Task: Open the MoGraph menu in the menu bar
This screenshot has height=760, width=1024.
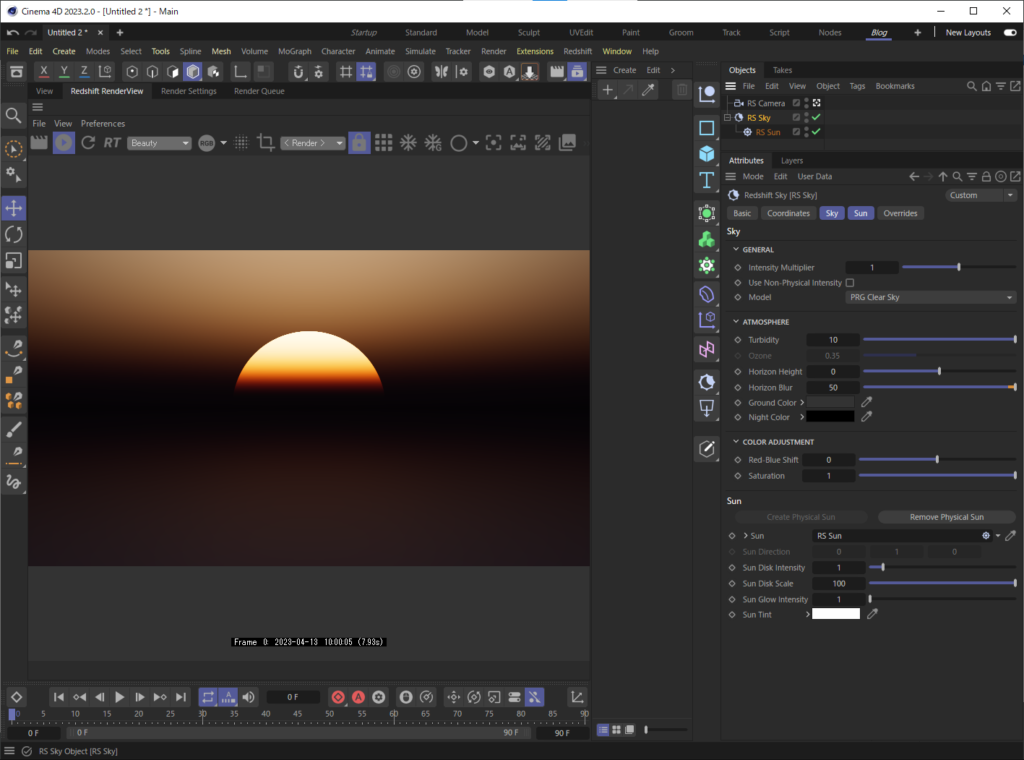Action: 294,50
